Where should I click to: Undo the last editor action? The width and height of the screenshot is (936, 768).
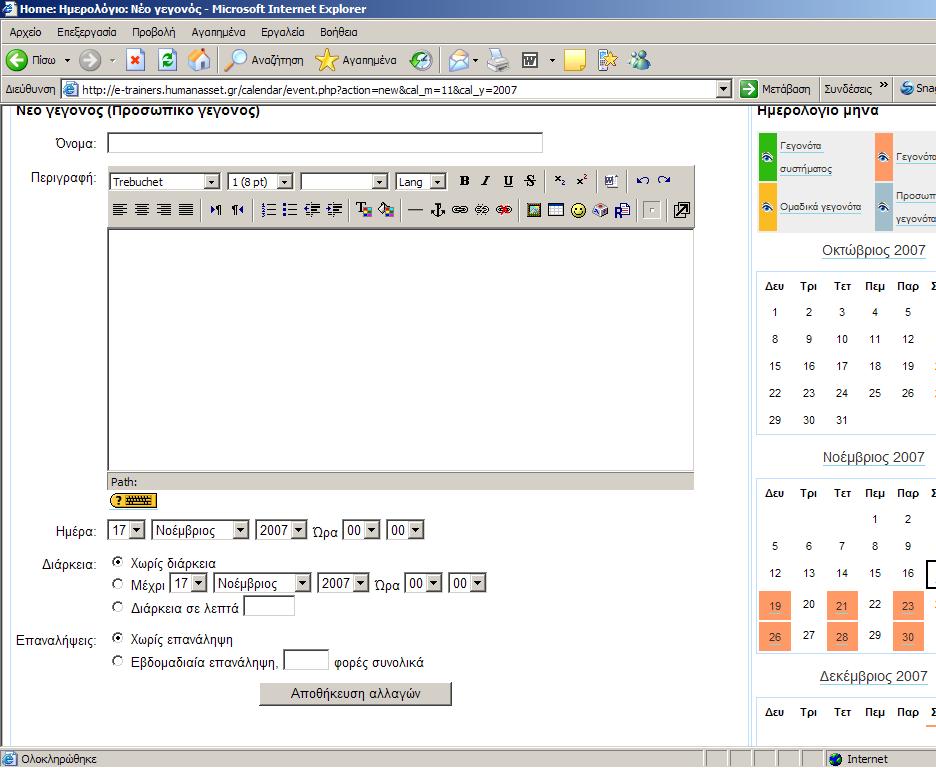(x=642, y=181)
